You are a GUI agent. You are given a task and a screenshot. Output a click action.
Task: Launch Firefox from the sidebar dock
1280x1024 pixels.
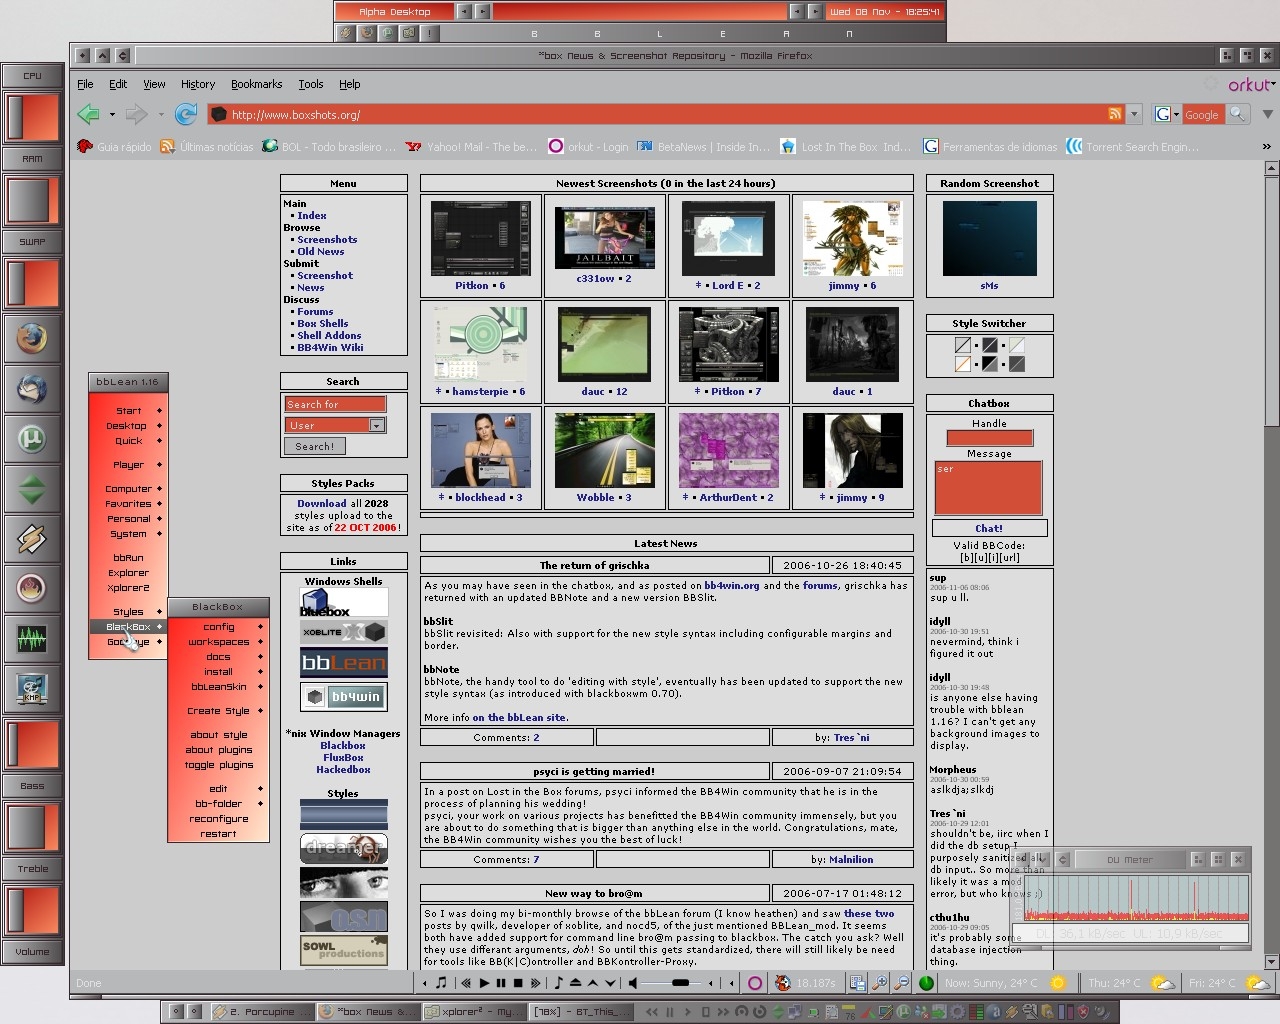tap(32, 340)
